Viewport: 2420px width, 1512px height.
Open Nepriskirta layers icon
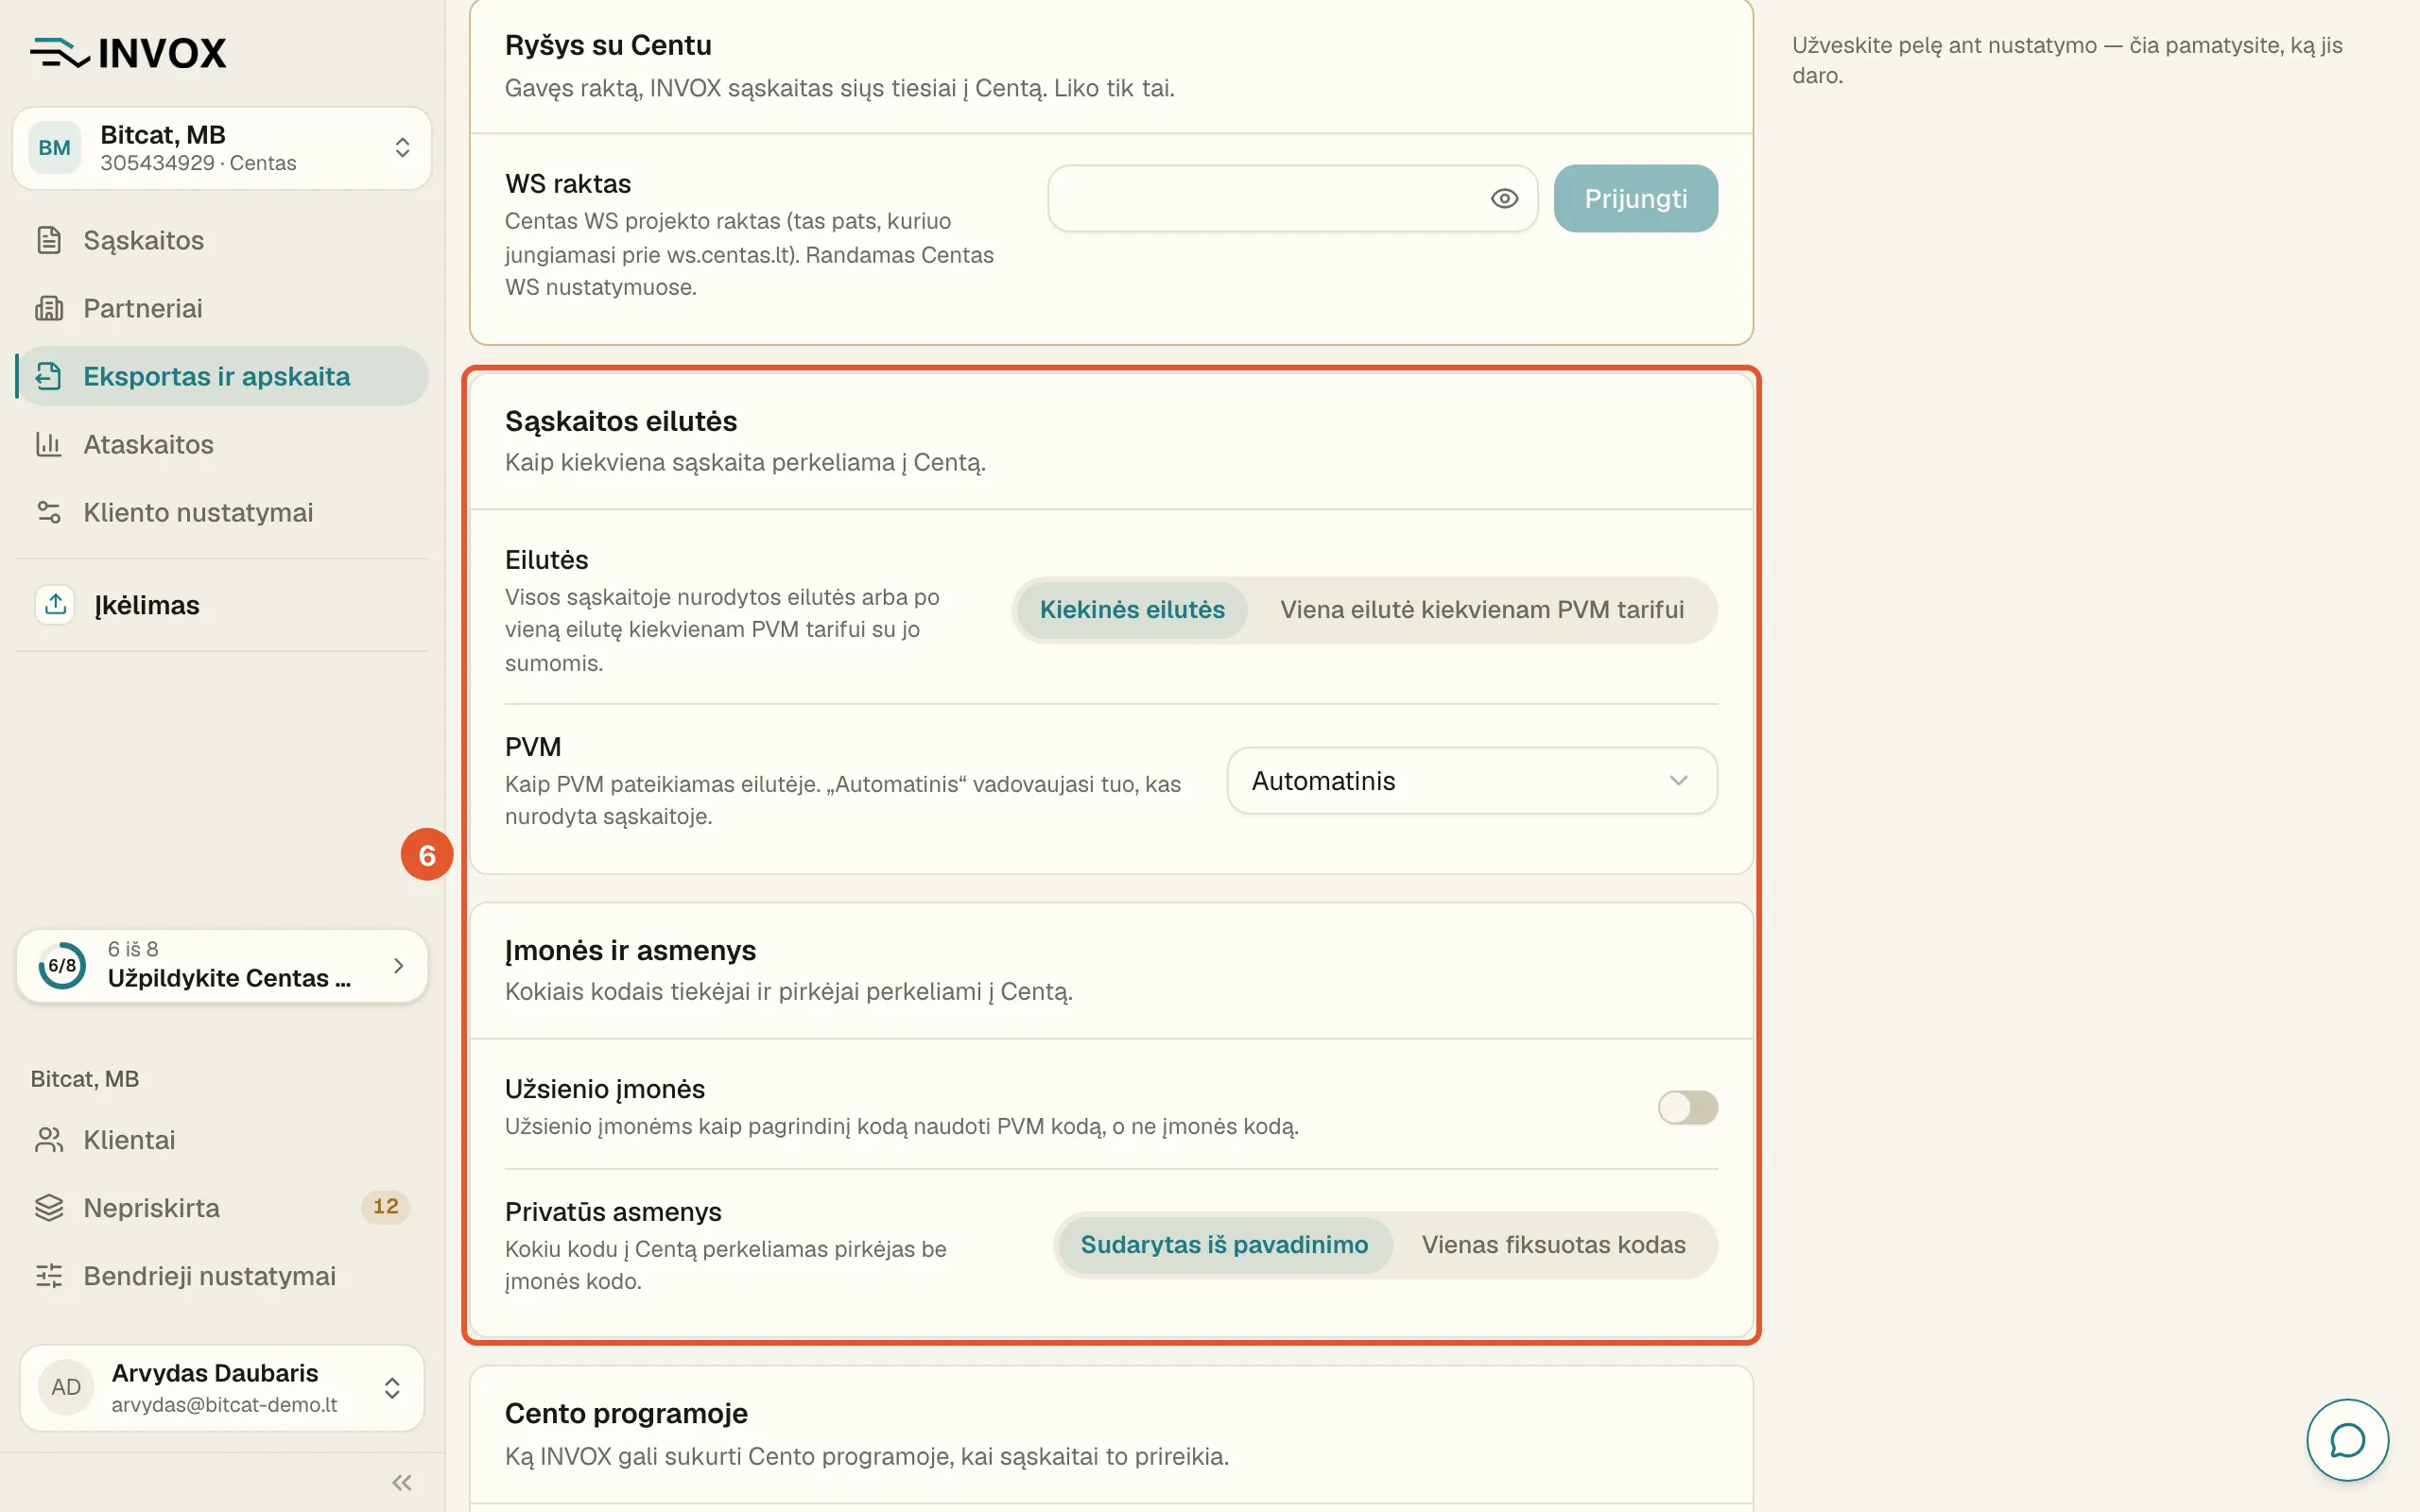(x=49, y=1208)
